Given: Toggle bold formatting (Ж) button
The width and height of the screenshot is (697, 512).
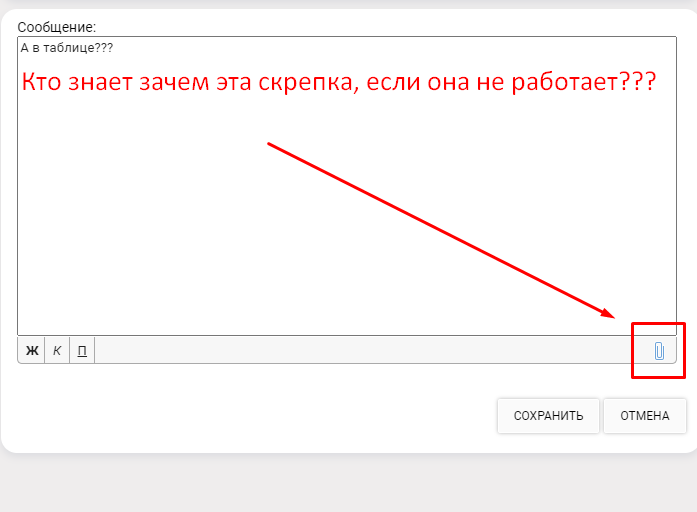Looking at the screenshot, I should click(31, 350).
